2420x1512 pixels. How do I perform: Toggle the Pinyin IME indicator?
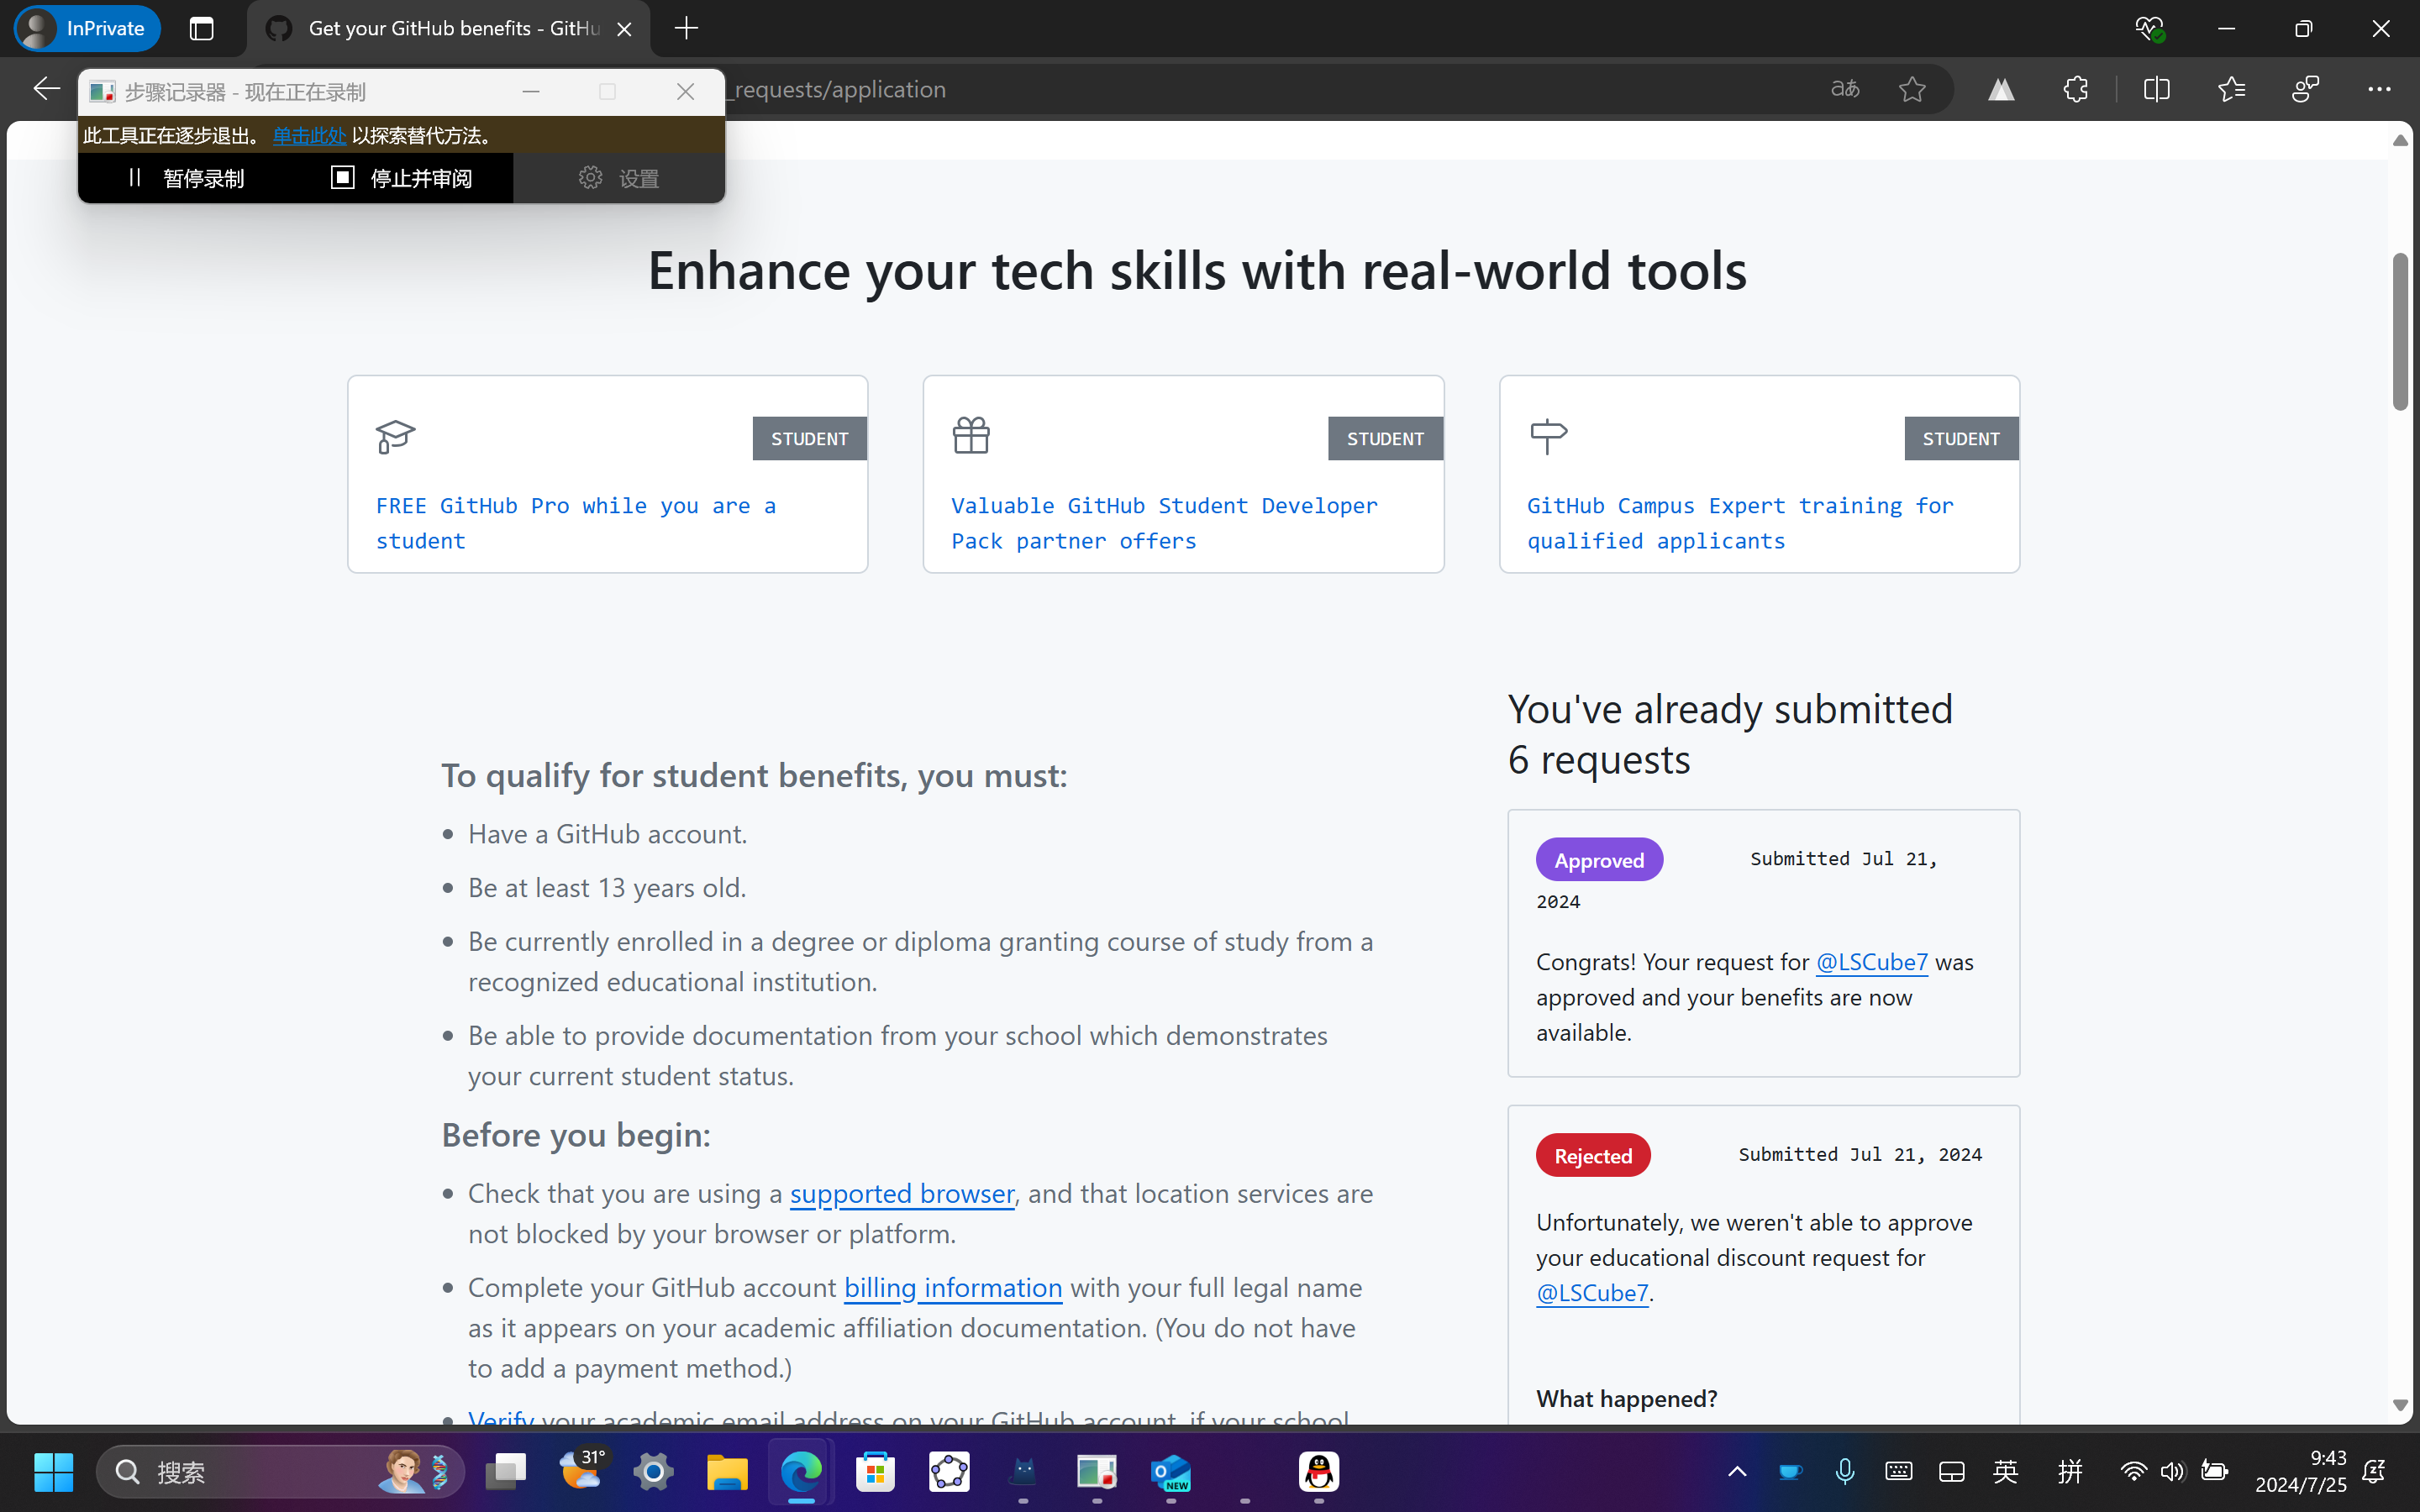pyautogui.click(x=2069, y=1471)
